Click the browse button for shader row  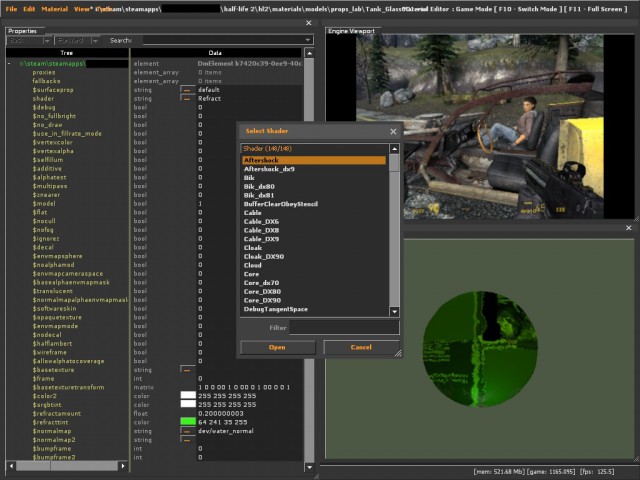point(188,99)
